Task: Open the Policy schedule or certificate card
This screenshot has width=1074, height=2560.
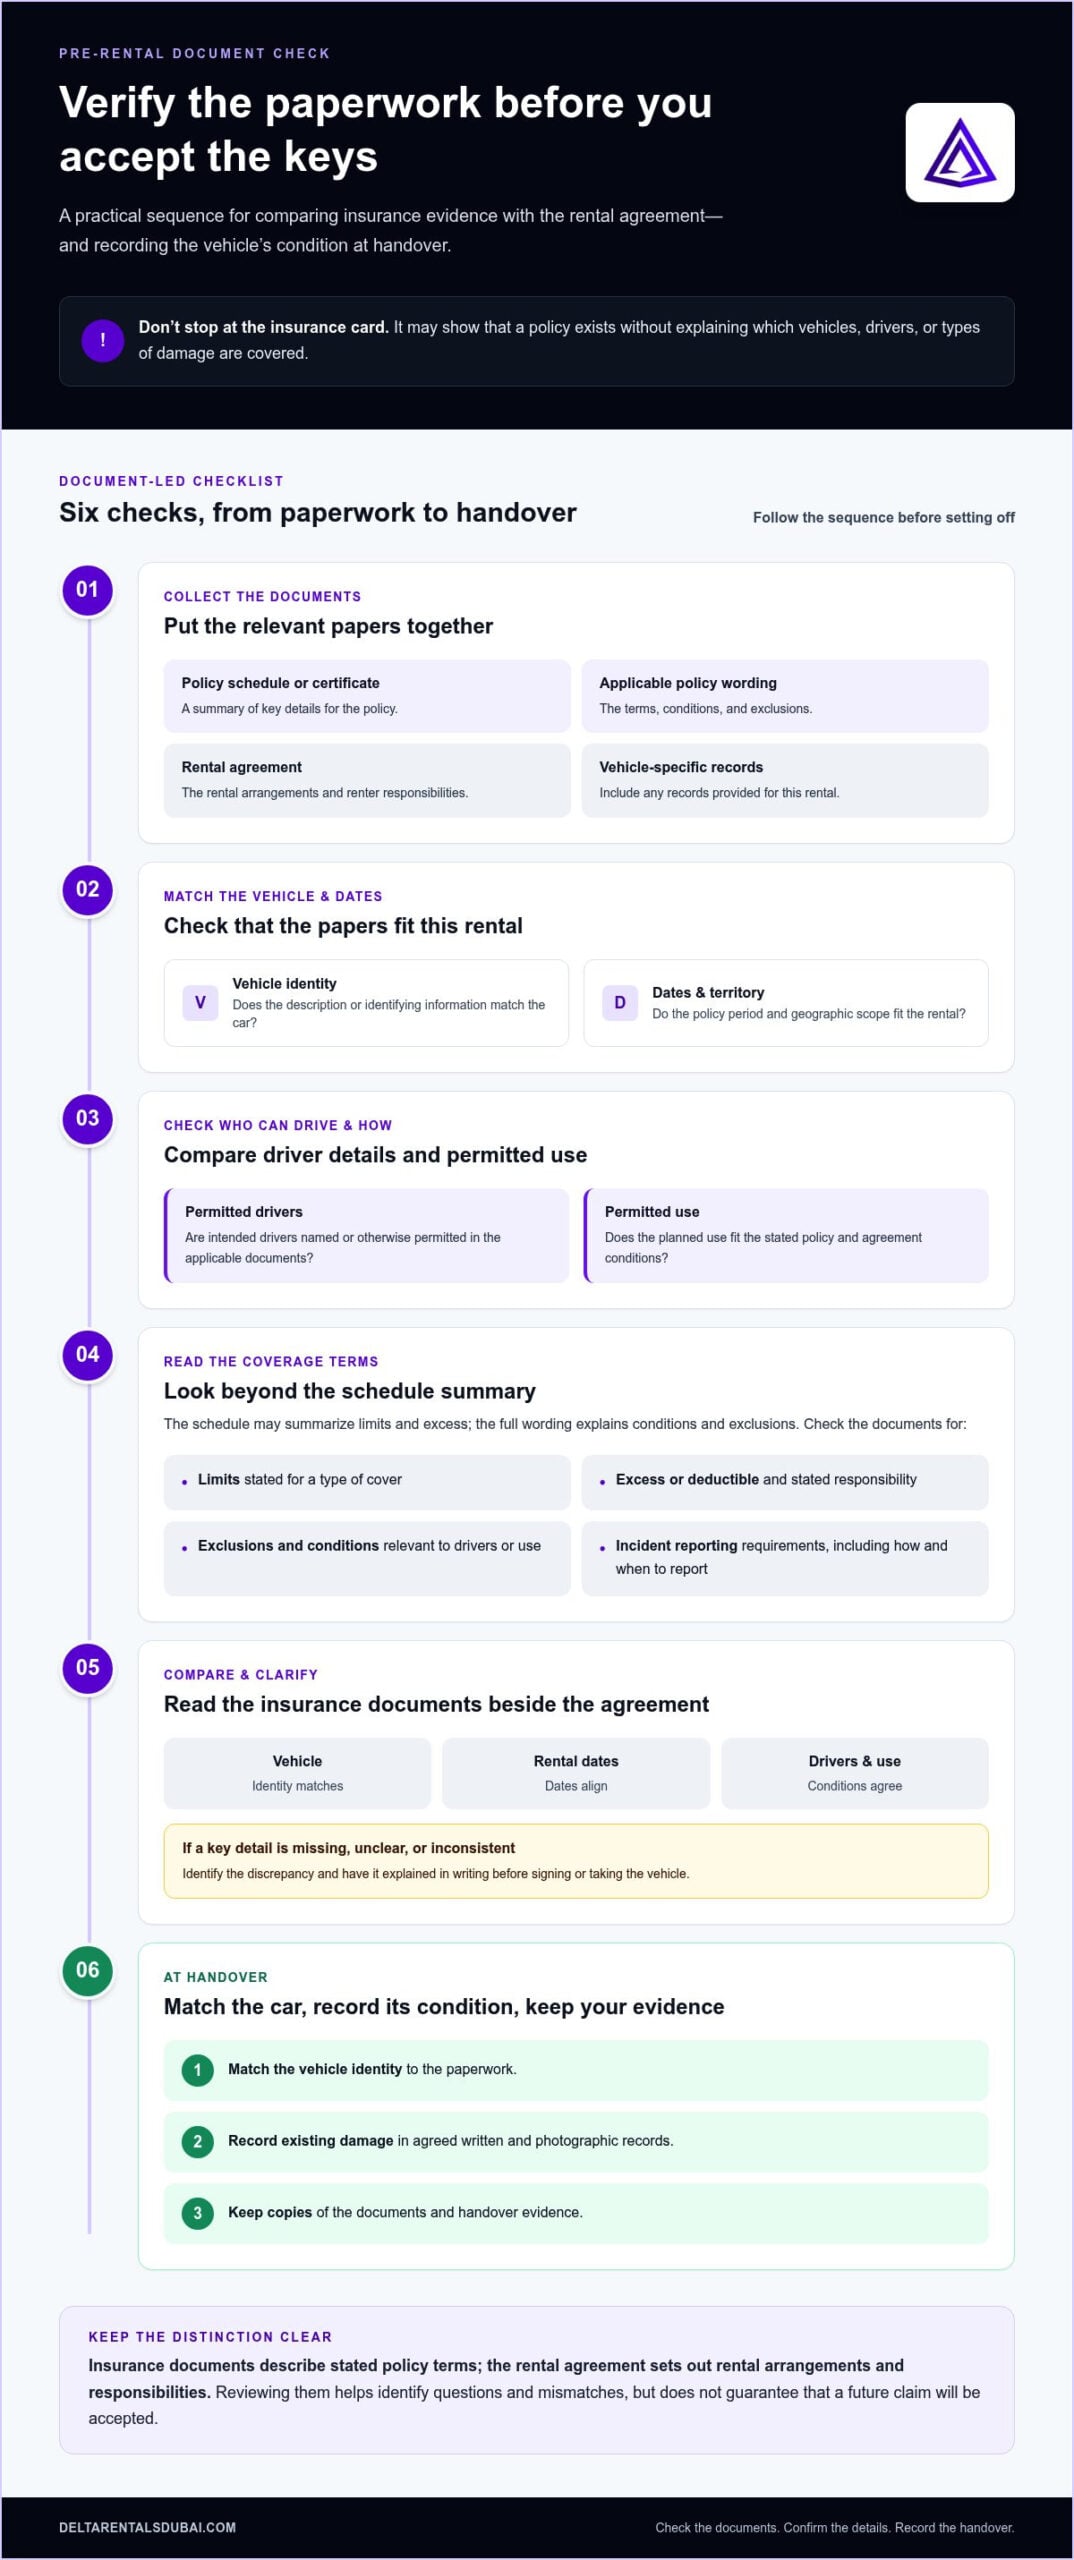Action: click(367, 696)
